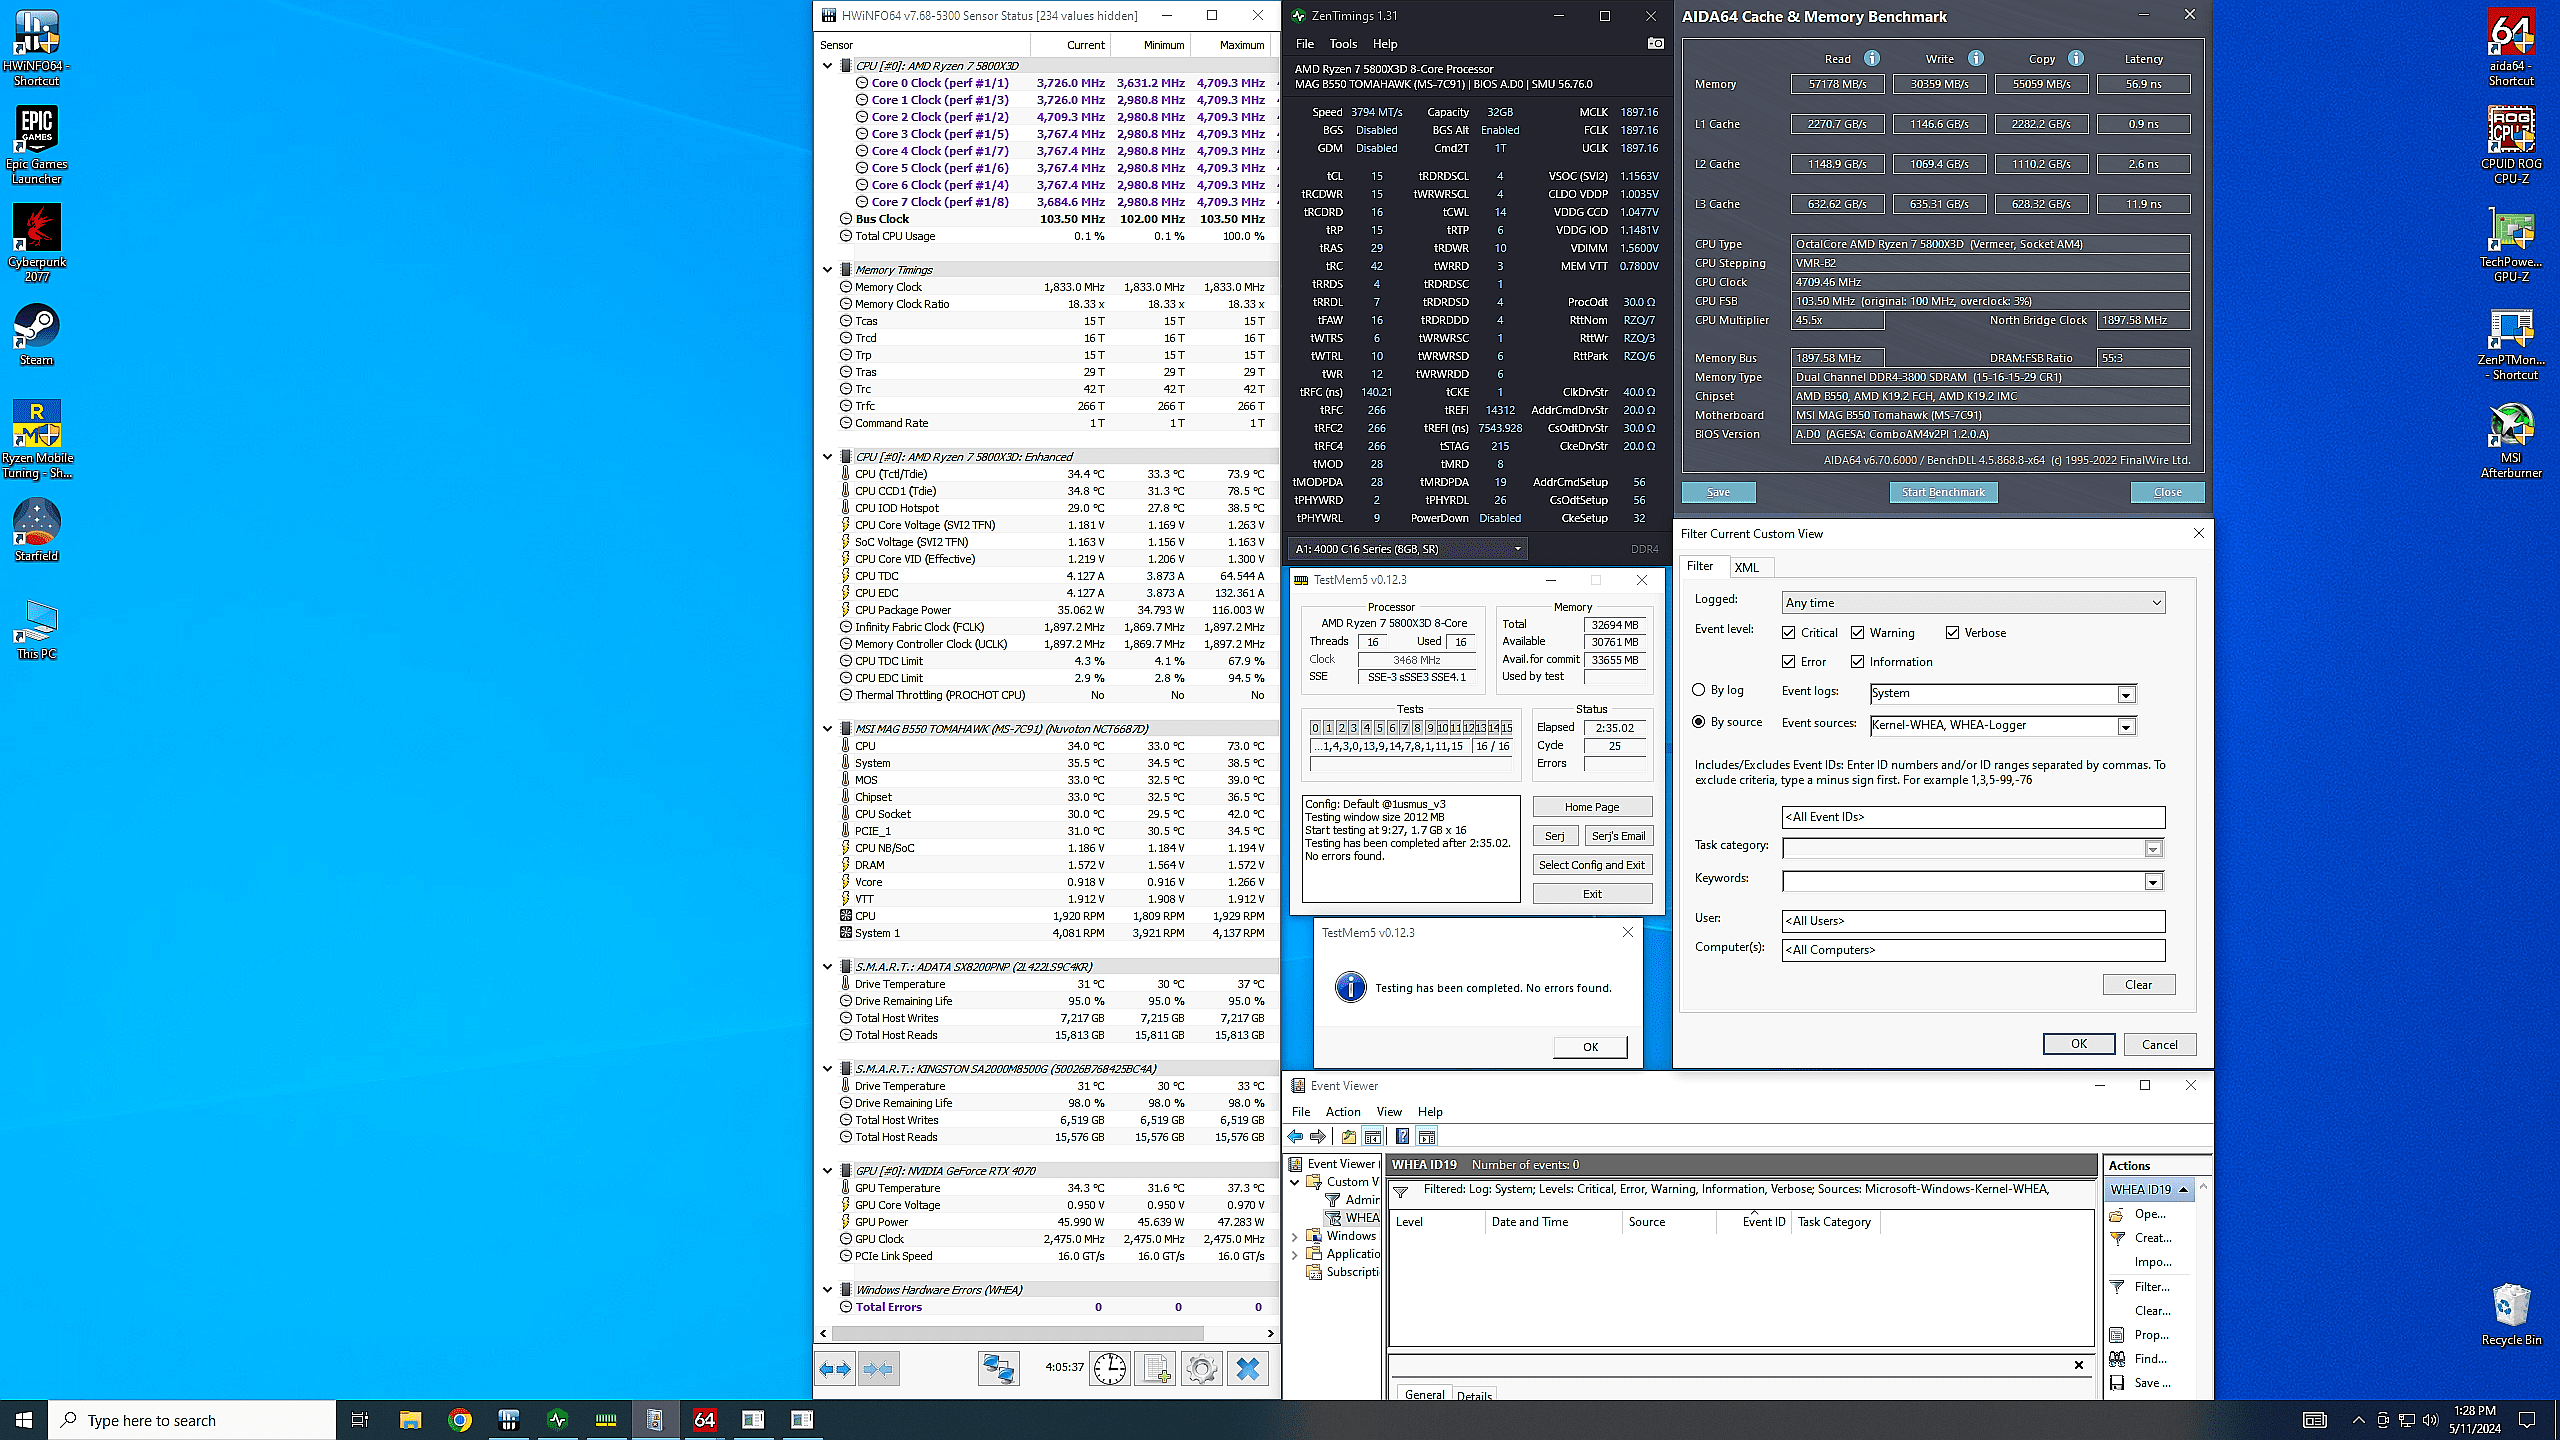
Task: Collapse Windows Hardware Errors (WHEA) group
Action: point(827,1290)
